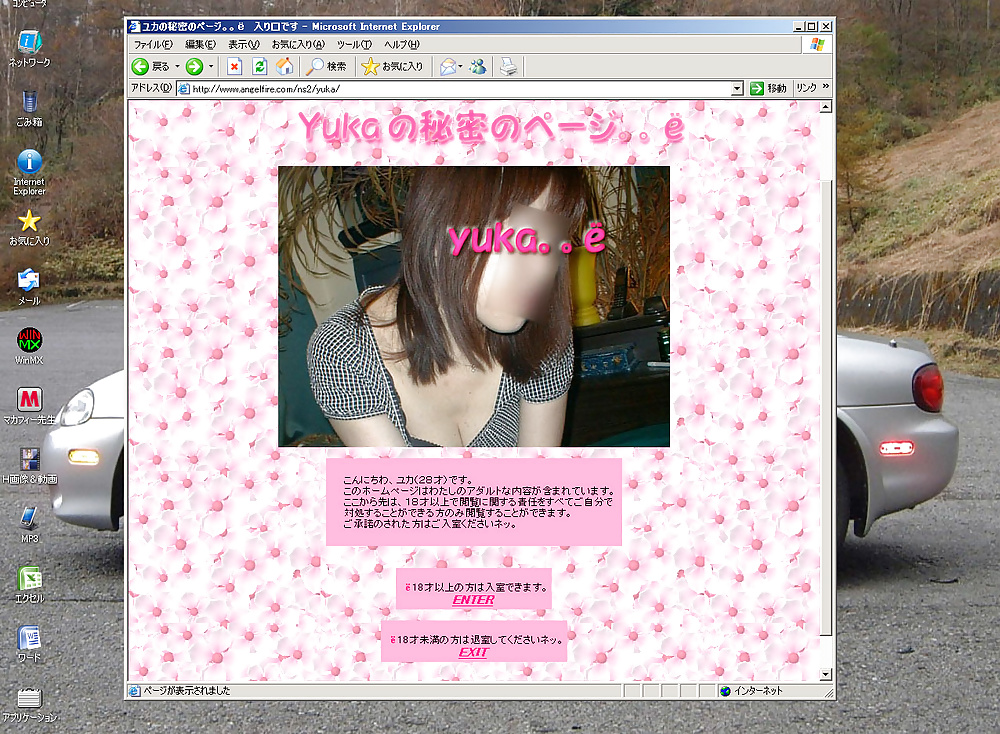Open the ファイル(F) menu
The image size is (1000, 734).
click(x=152, y=45)
